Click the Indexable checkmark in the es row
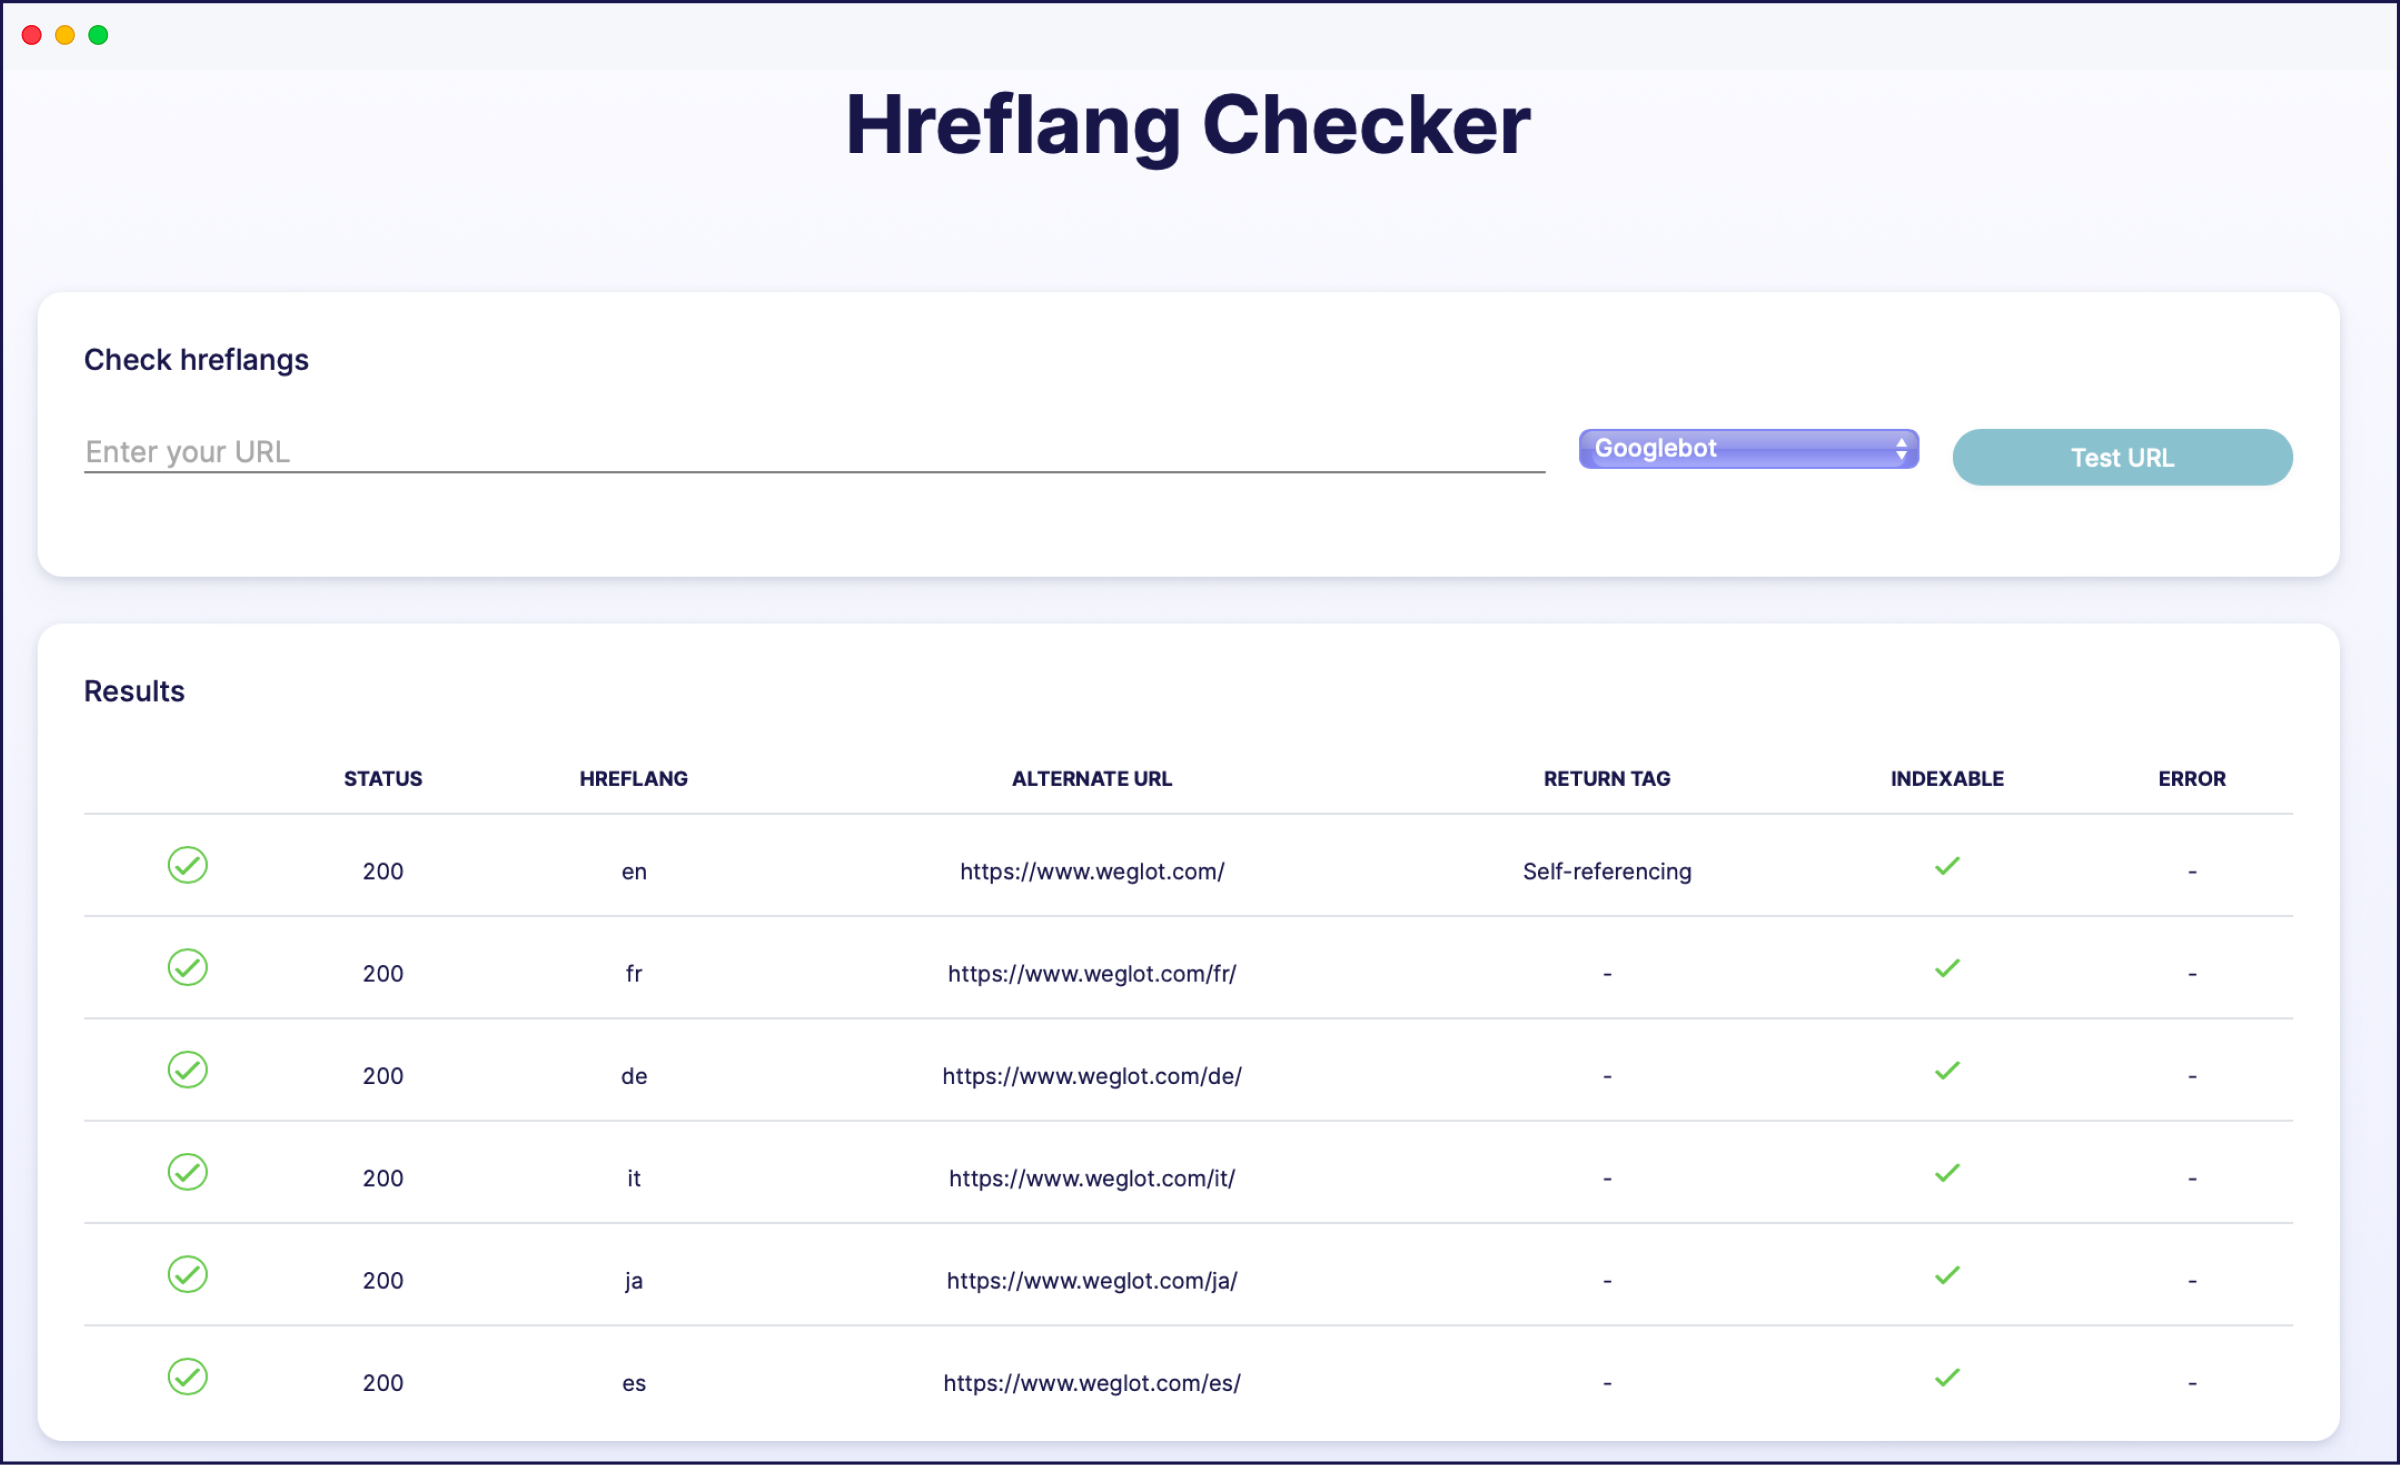 [x=1946, y=1377]
